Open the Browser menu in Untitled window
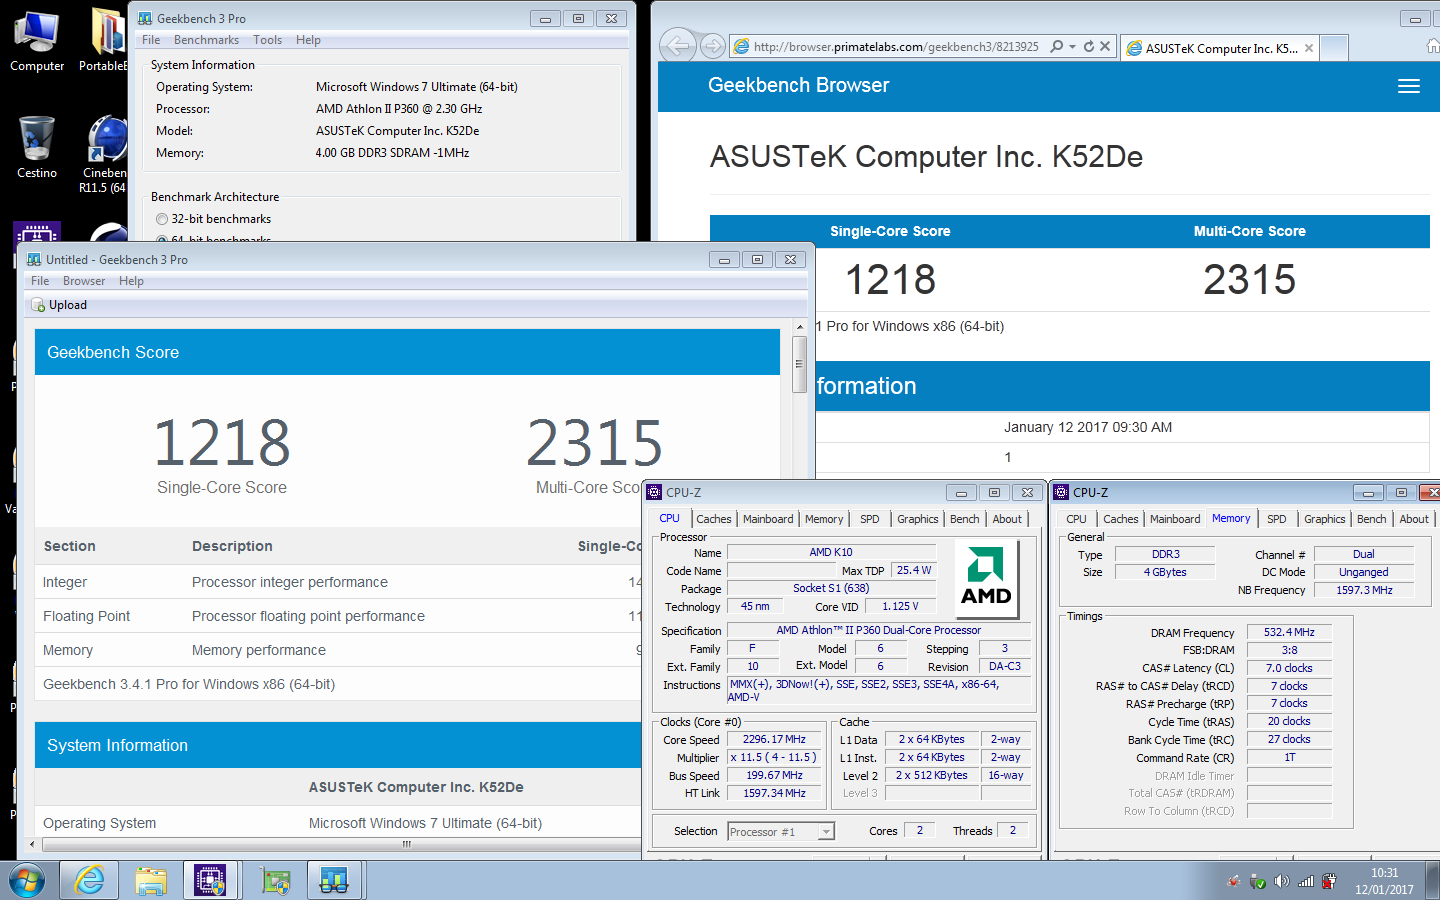Image resolution: width=1440 pixels, height=900 pixels. [x=84, y=281]
